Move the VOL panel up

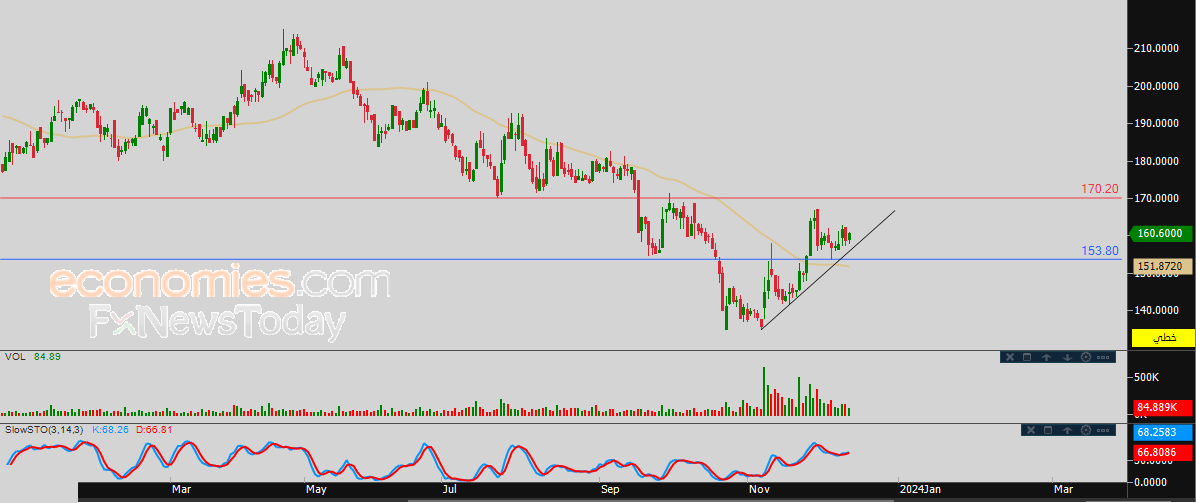1046,357
